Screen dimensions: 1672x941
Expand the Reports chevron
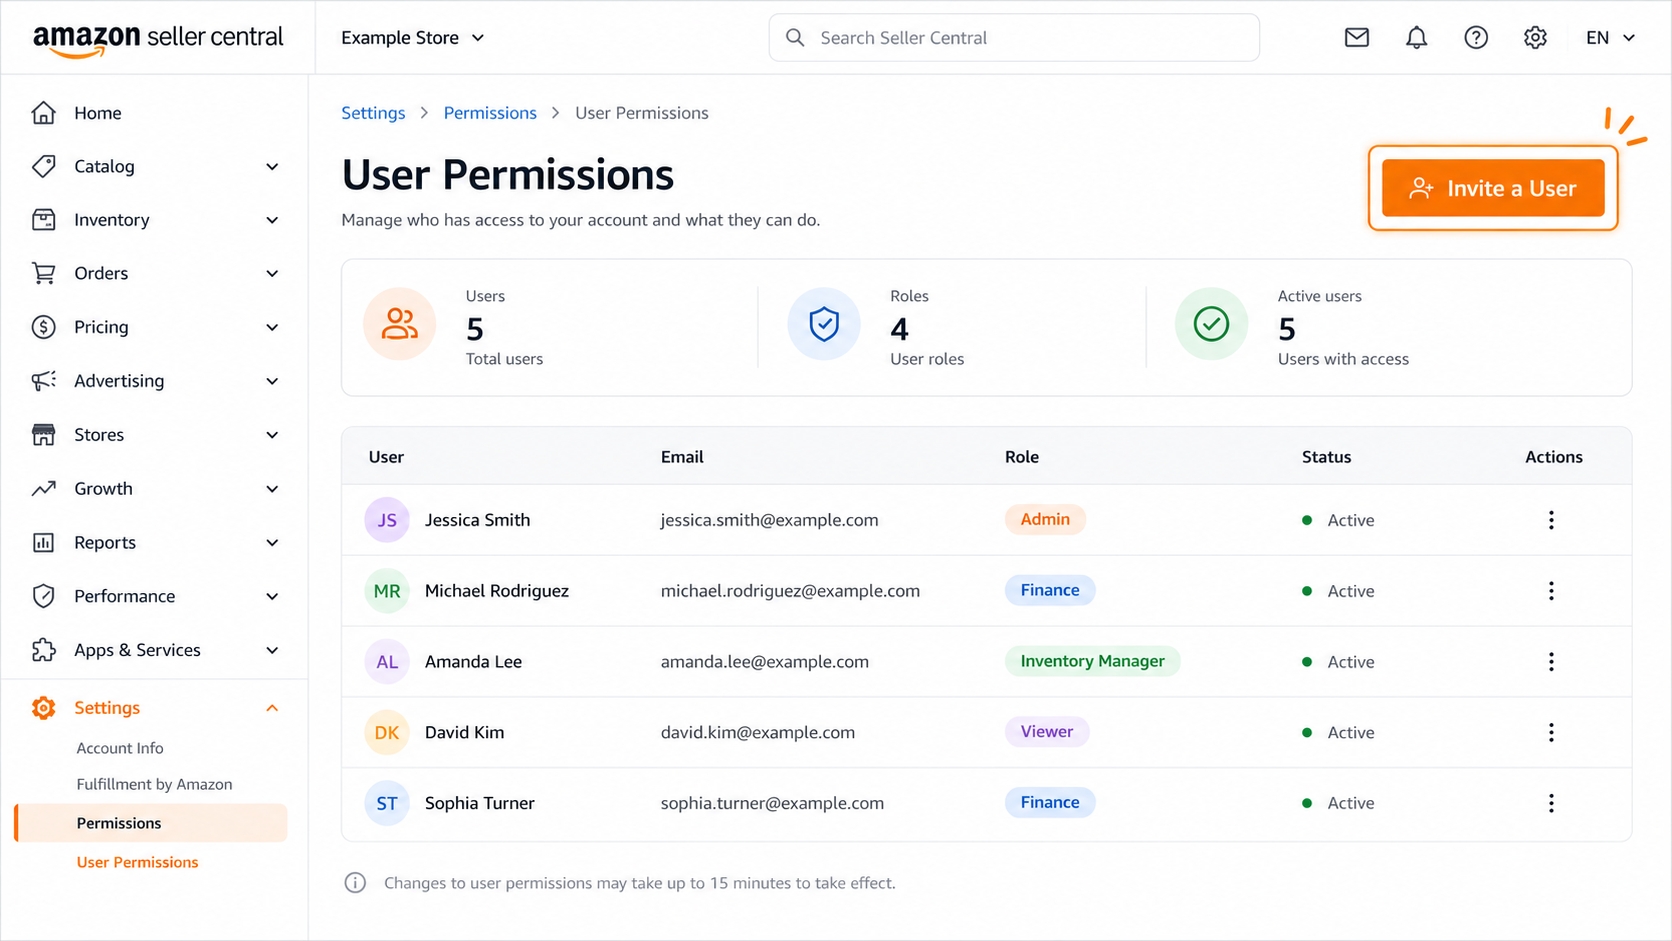pyautogui.click(x=272, y=543)
